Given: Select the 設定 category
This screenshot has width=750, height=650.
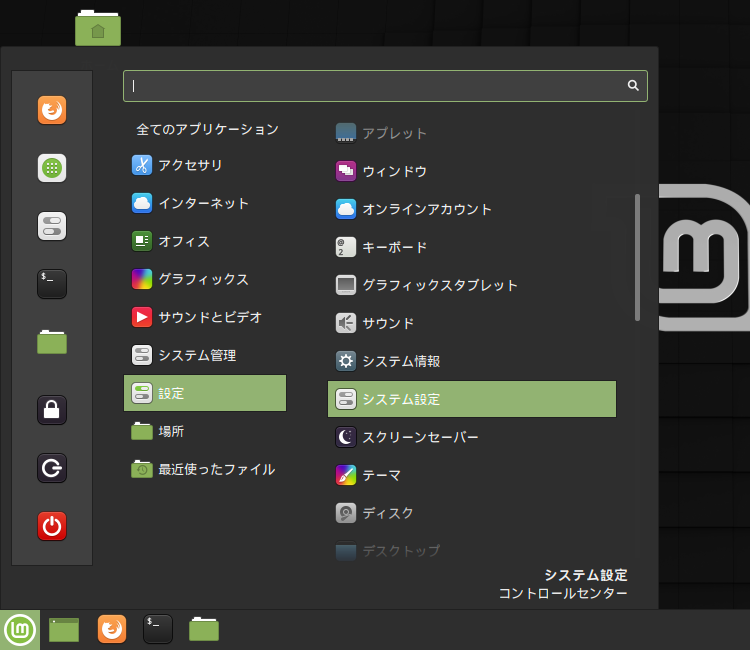Looking at the screenshot, I should (205, 393).
